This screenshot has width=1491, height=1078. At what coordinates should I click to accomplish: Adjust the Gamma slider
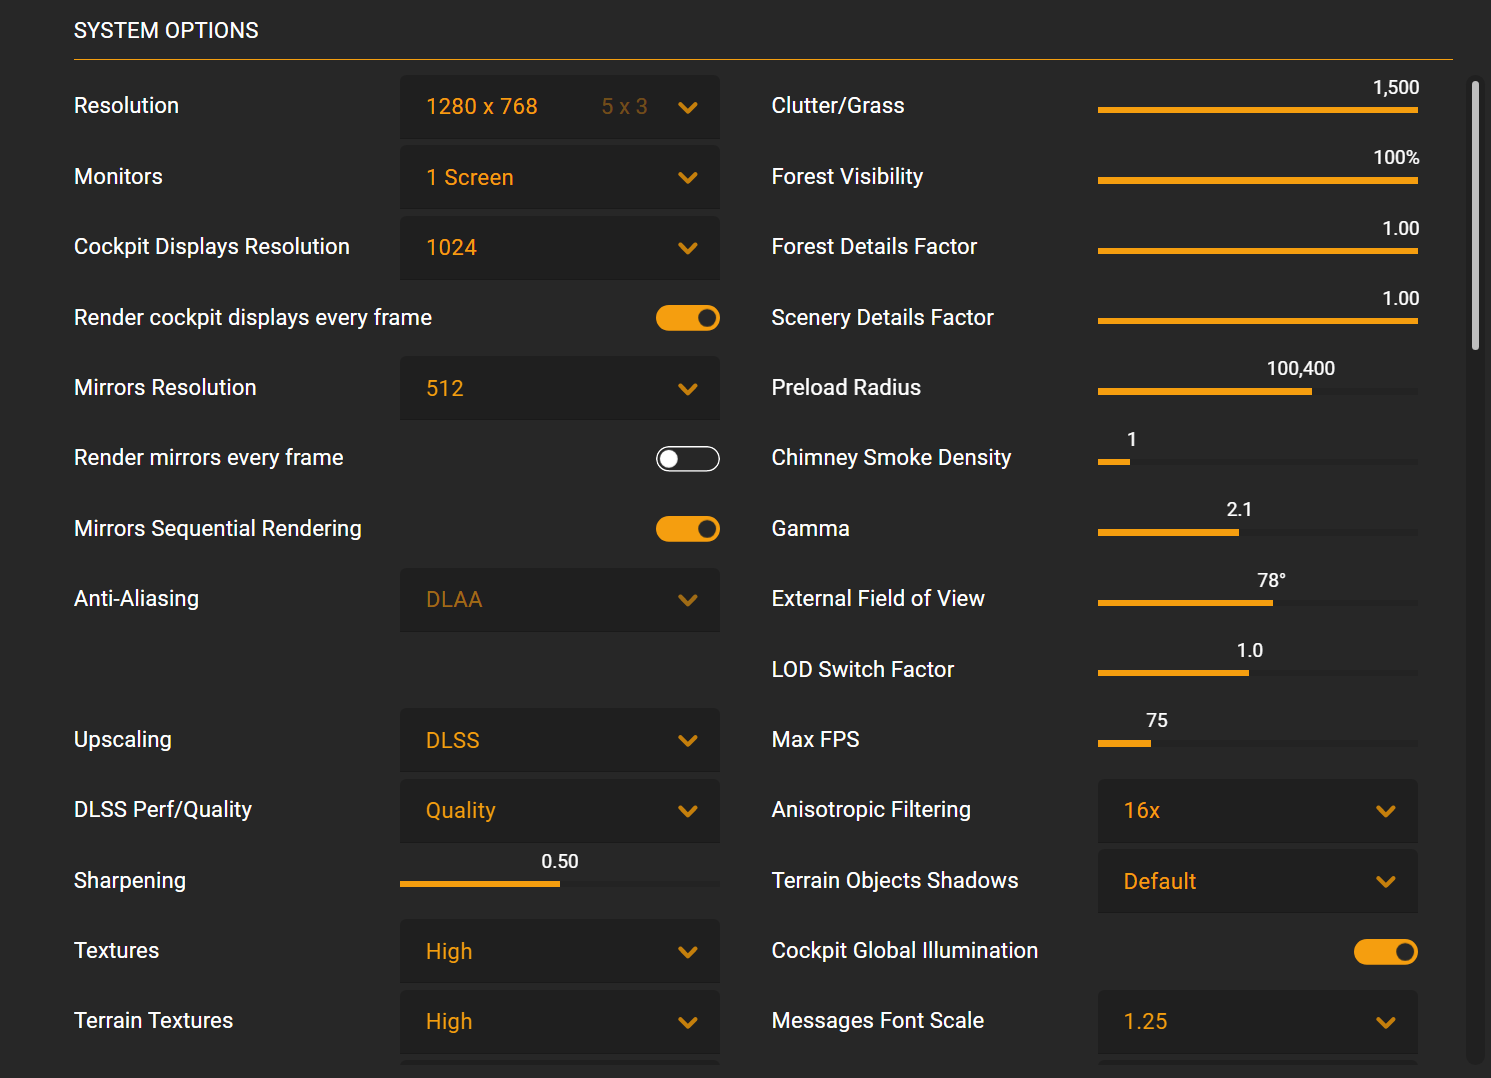pos(1238,533)
